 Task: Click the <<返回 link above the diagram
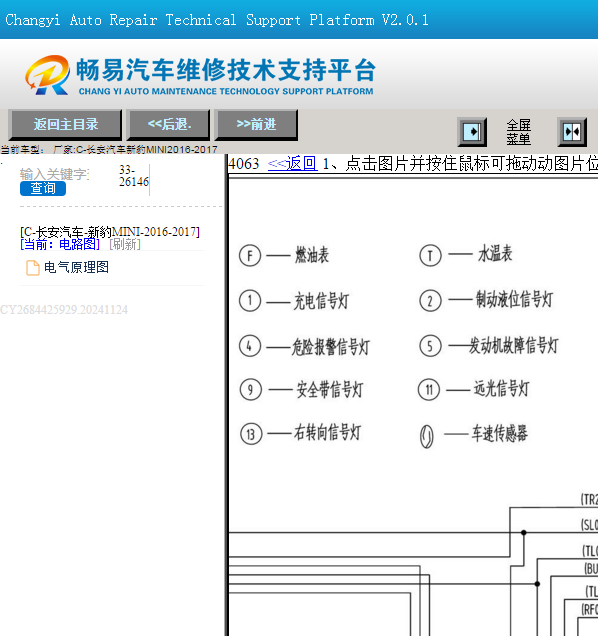pos(292,163)
